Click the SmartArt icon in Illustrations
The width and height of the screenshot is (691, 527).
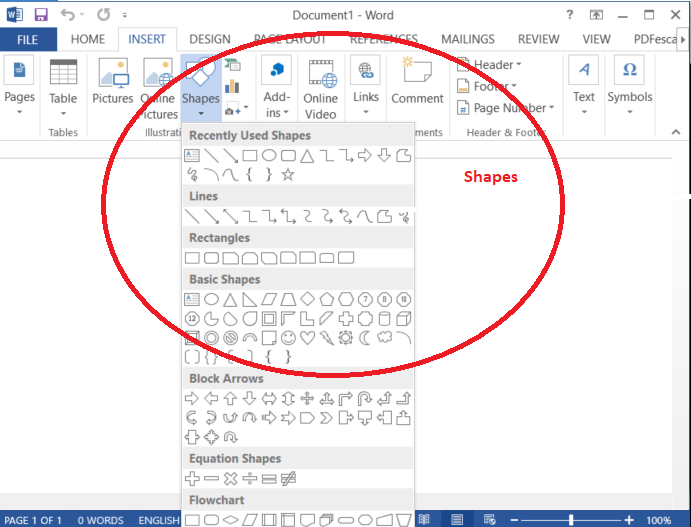(x=232, y=66)
